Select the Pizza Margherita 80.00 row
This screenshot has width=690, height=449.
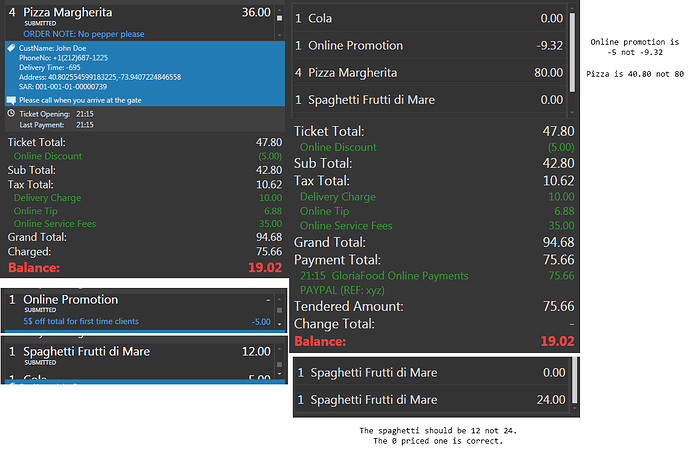point(429,73)
